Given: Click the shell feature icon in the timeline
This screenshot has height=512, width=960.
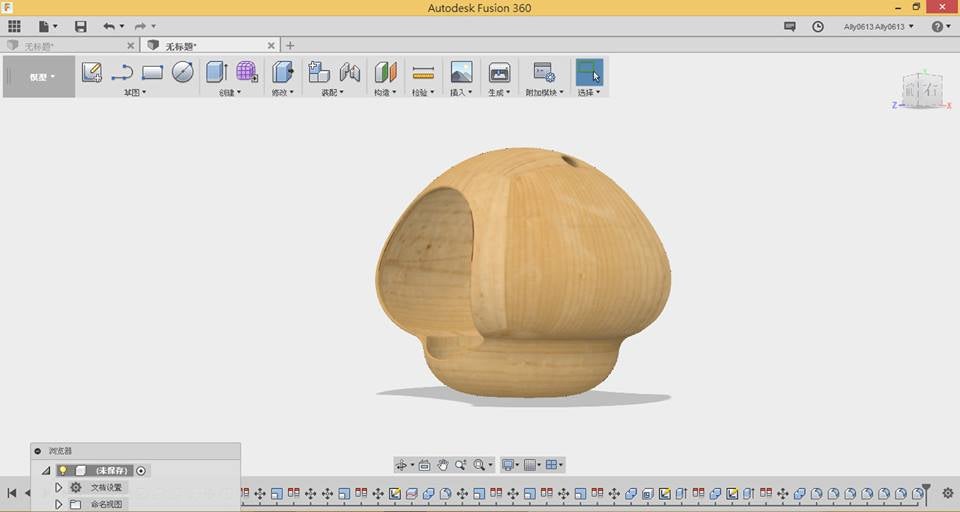Looking at the screenshot, I should (648, 493).
